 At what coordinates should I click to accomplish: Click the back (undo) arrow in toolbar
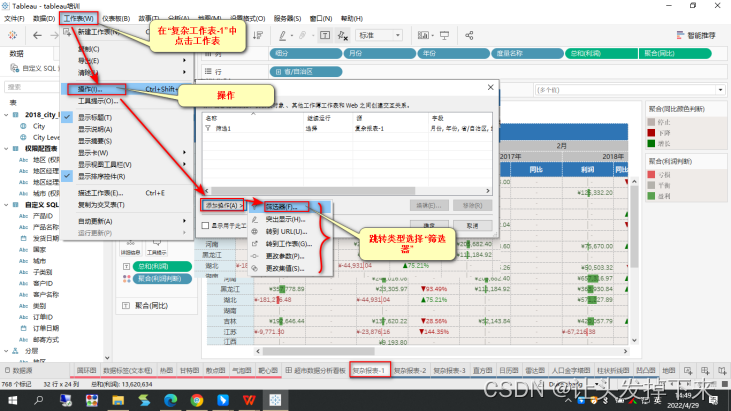click(37, 35)
